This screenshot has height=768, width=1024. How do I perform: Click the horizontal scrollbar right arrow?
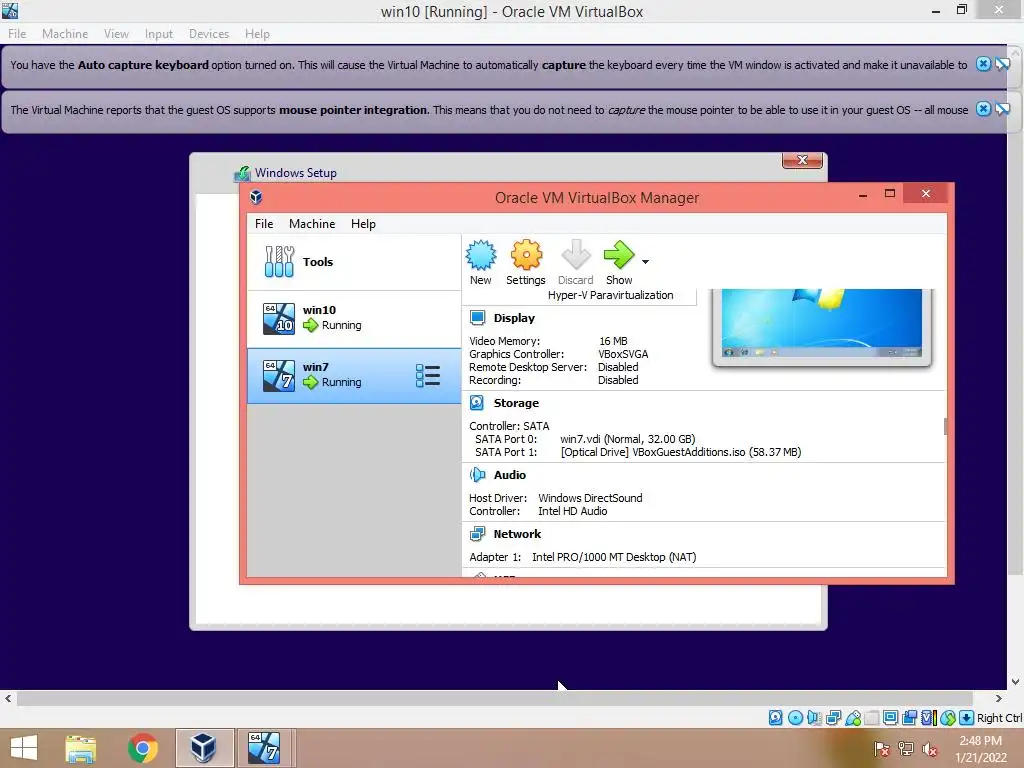[x=998, y=698]
